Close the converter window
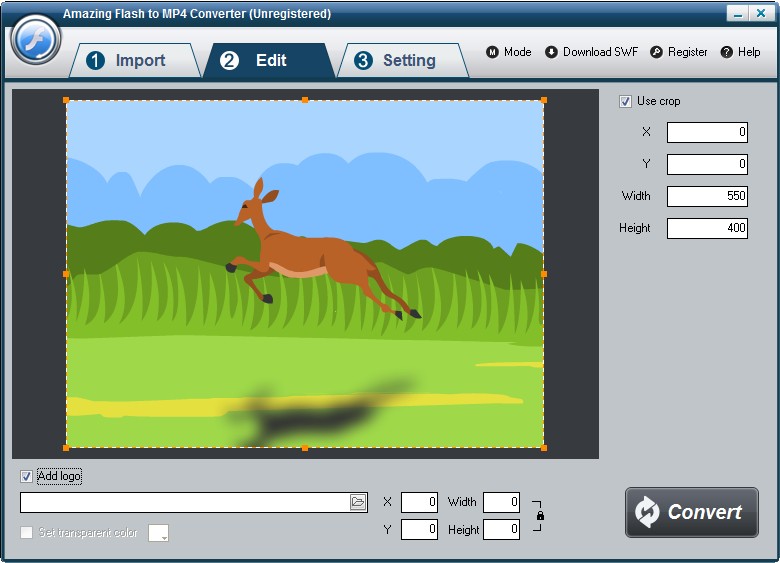Viewport: 780px width, 563px height. [761, 13]
